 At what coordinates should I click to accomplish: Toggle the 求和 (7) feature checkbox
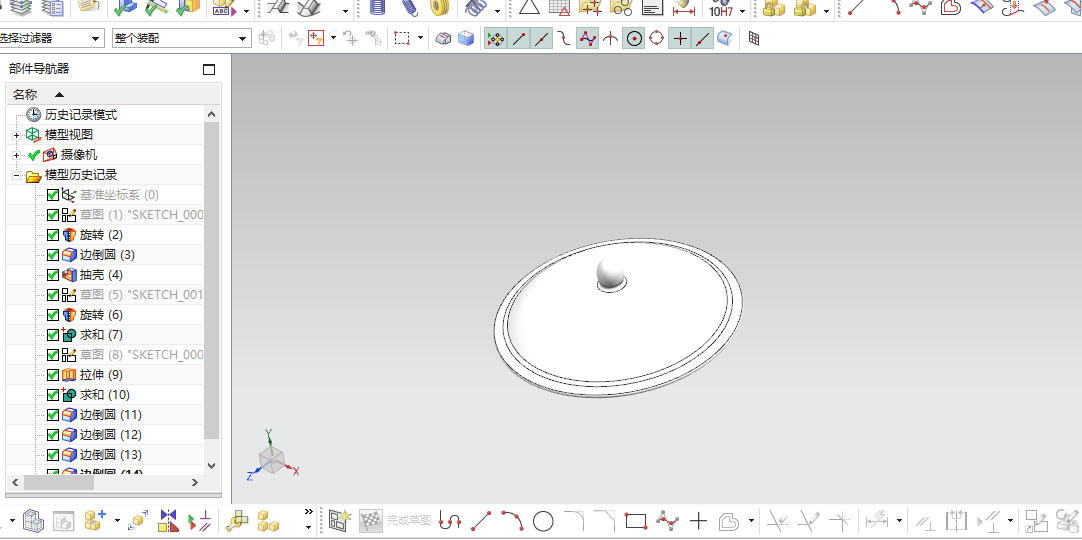pyautogui.click(x=53, y=335)
